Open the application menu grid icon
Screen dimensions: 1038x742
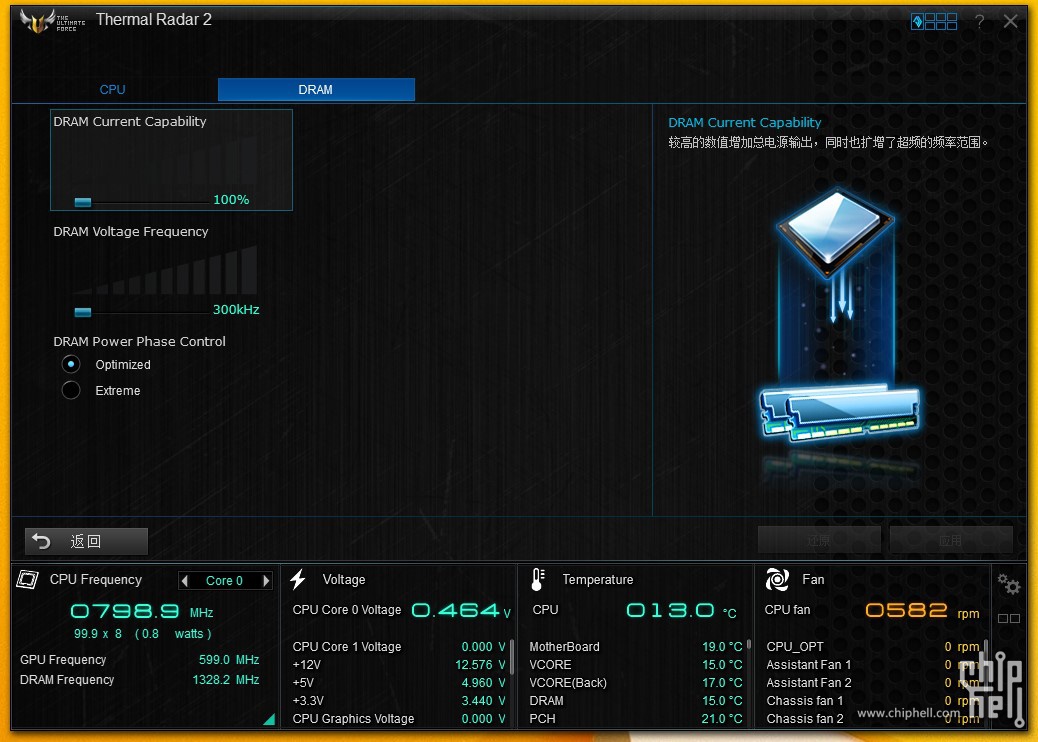pyautogui.click(x=934, y=22)
